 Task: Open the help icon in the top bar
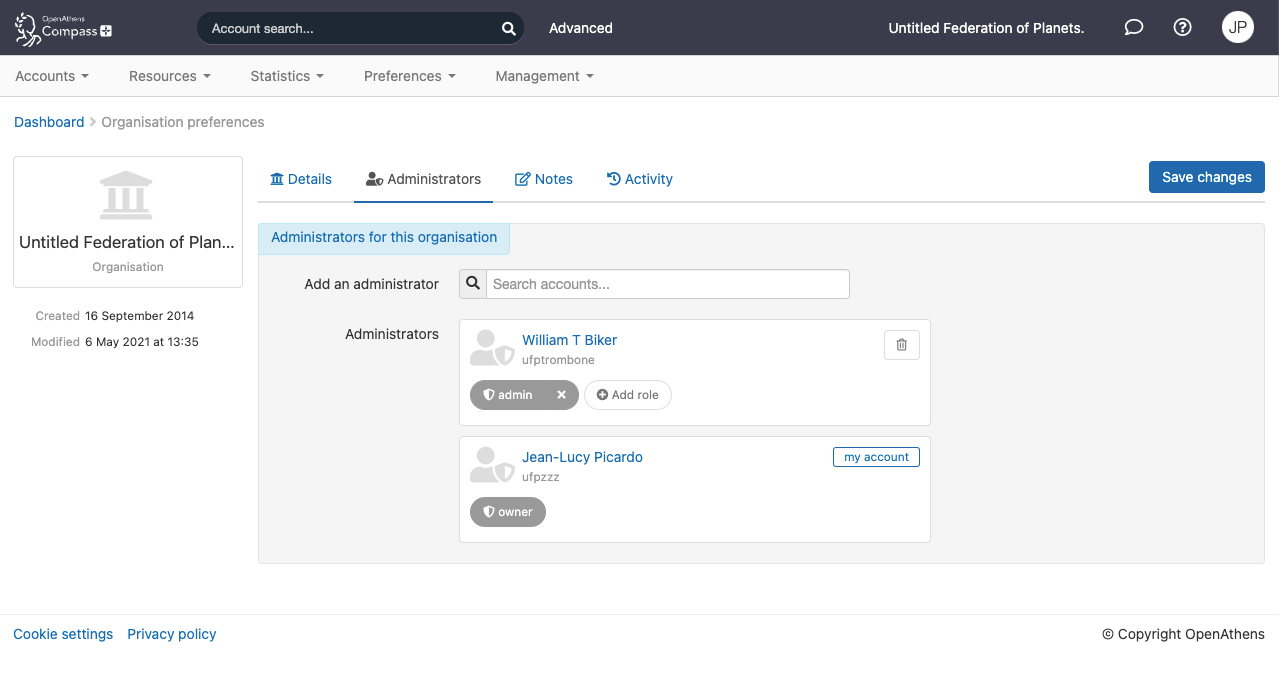point(1182,28)
